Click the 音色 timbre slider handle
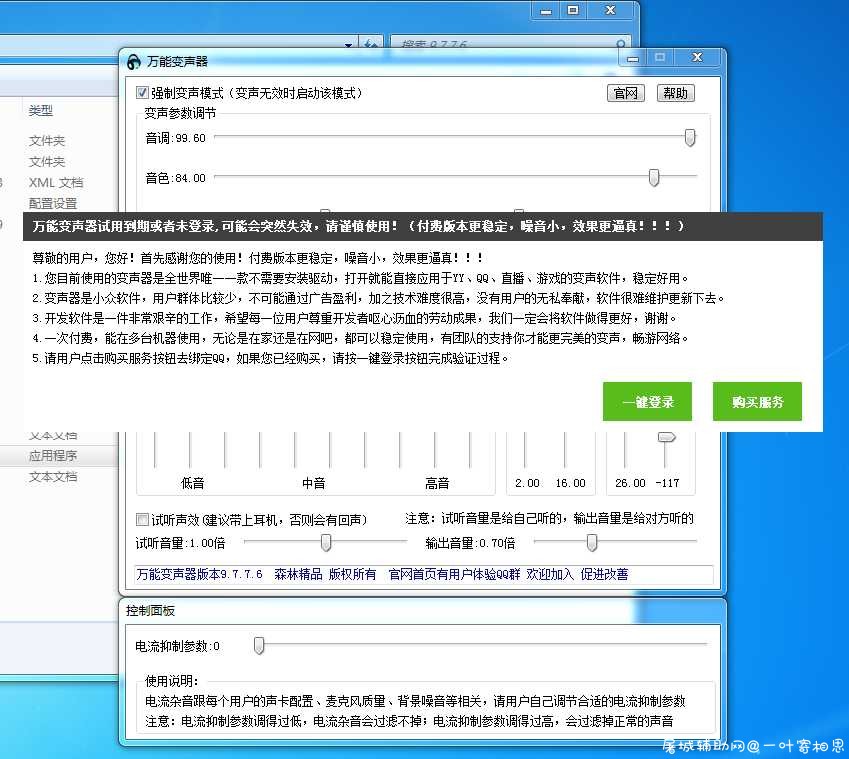This screenshot has height=759, width=849. [x=654, y=177]
